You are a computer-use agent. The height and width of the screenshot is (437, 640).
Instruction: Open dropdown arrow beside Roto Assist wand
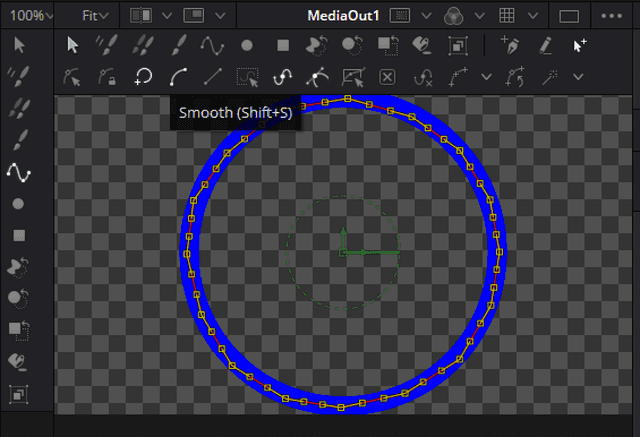point(578,77)
